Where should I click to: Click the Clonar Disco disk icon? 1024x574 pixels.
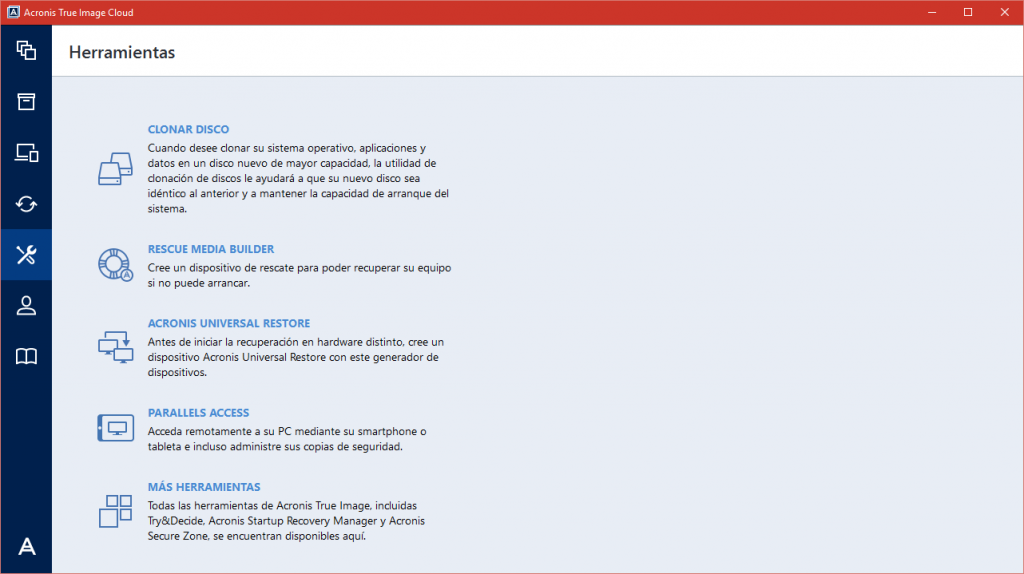pyautogui.click(x=116, y=169)
